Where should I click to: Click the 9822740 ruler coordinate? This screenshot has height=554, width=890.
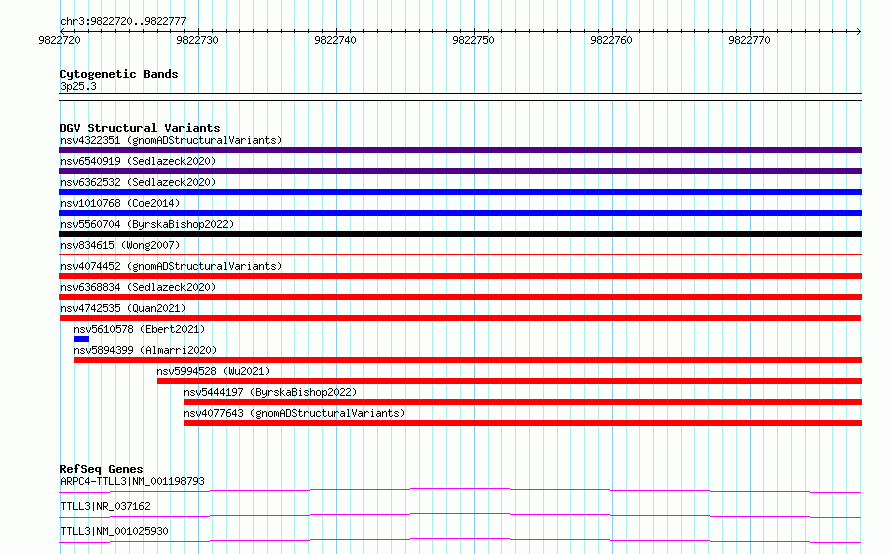(x=335, y=40)
